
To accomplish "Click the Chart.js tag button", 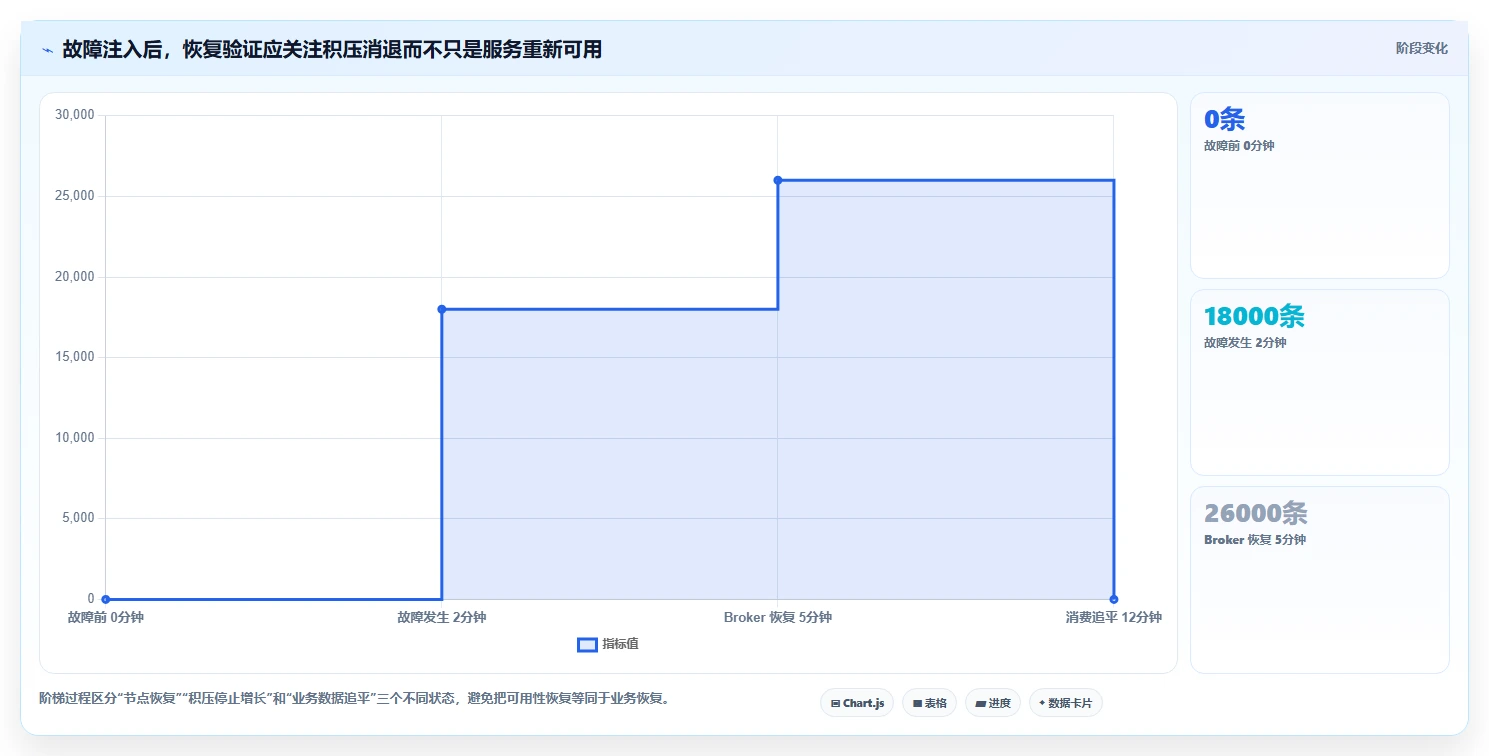I will (x=857, y=703).
